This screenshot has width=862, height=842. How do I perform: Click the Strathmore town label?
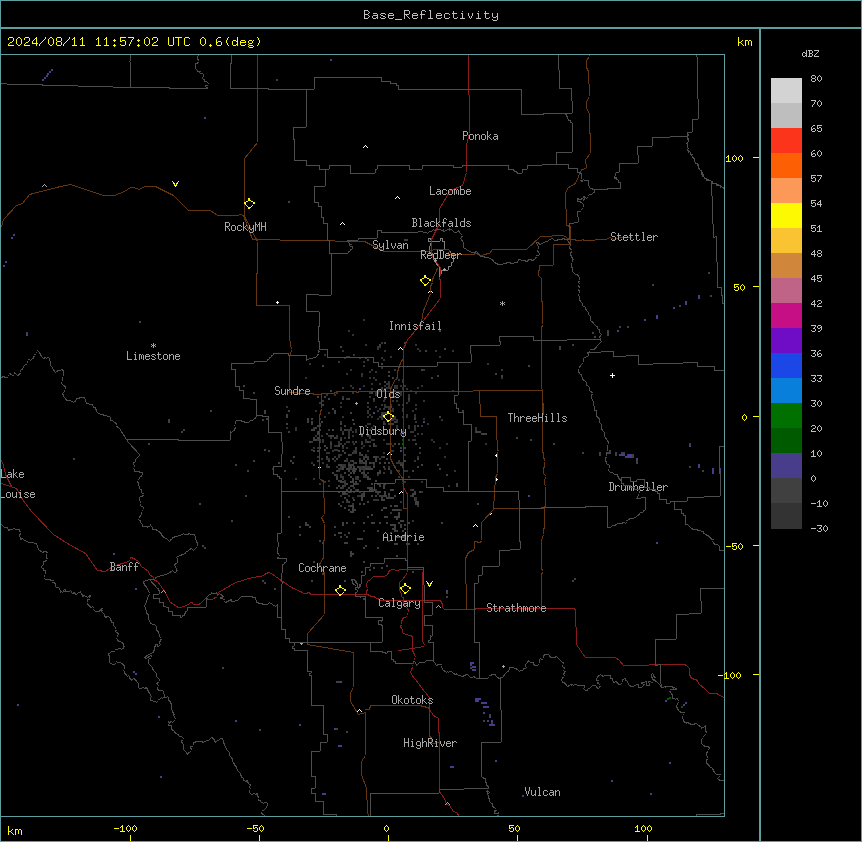click(x=516, y=608)
